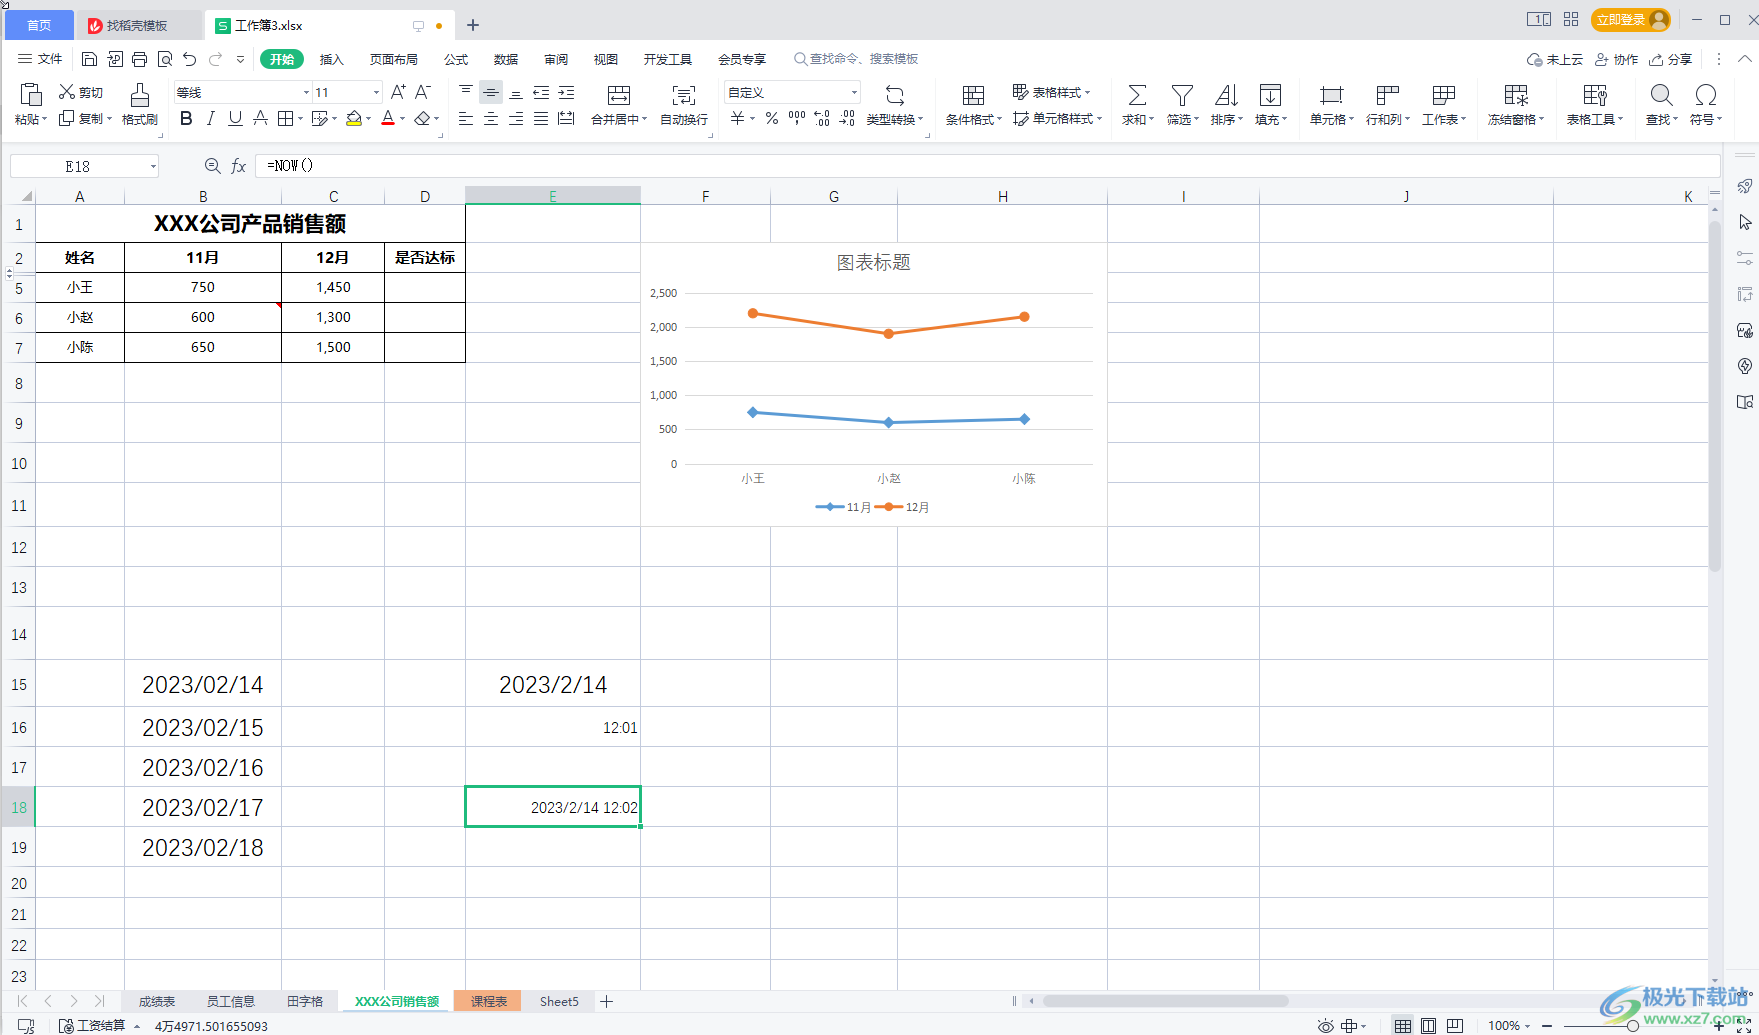Click the Sort (排序) icon

click(1226, 96)
